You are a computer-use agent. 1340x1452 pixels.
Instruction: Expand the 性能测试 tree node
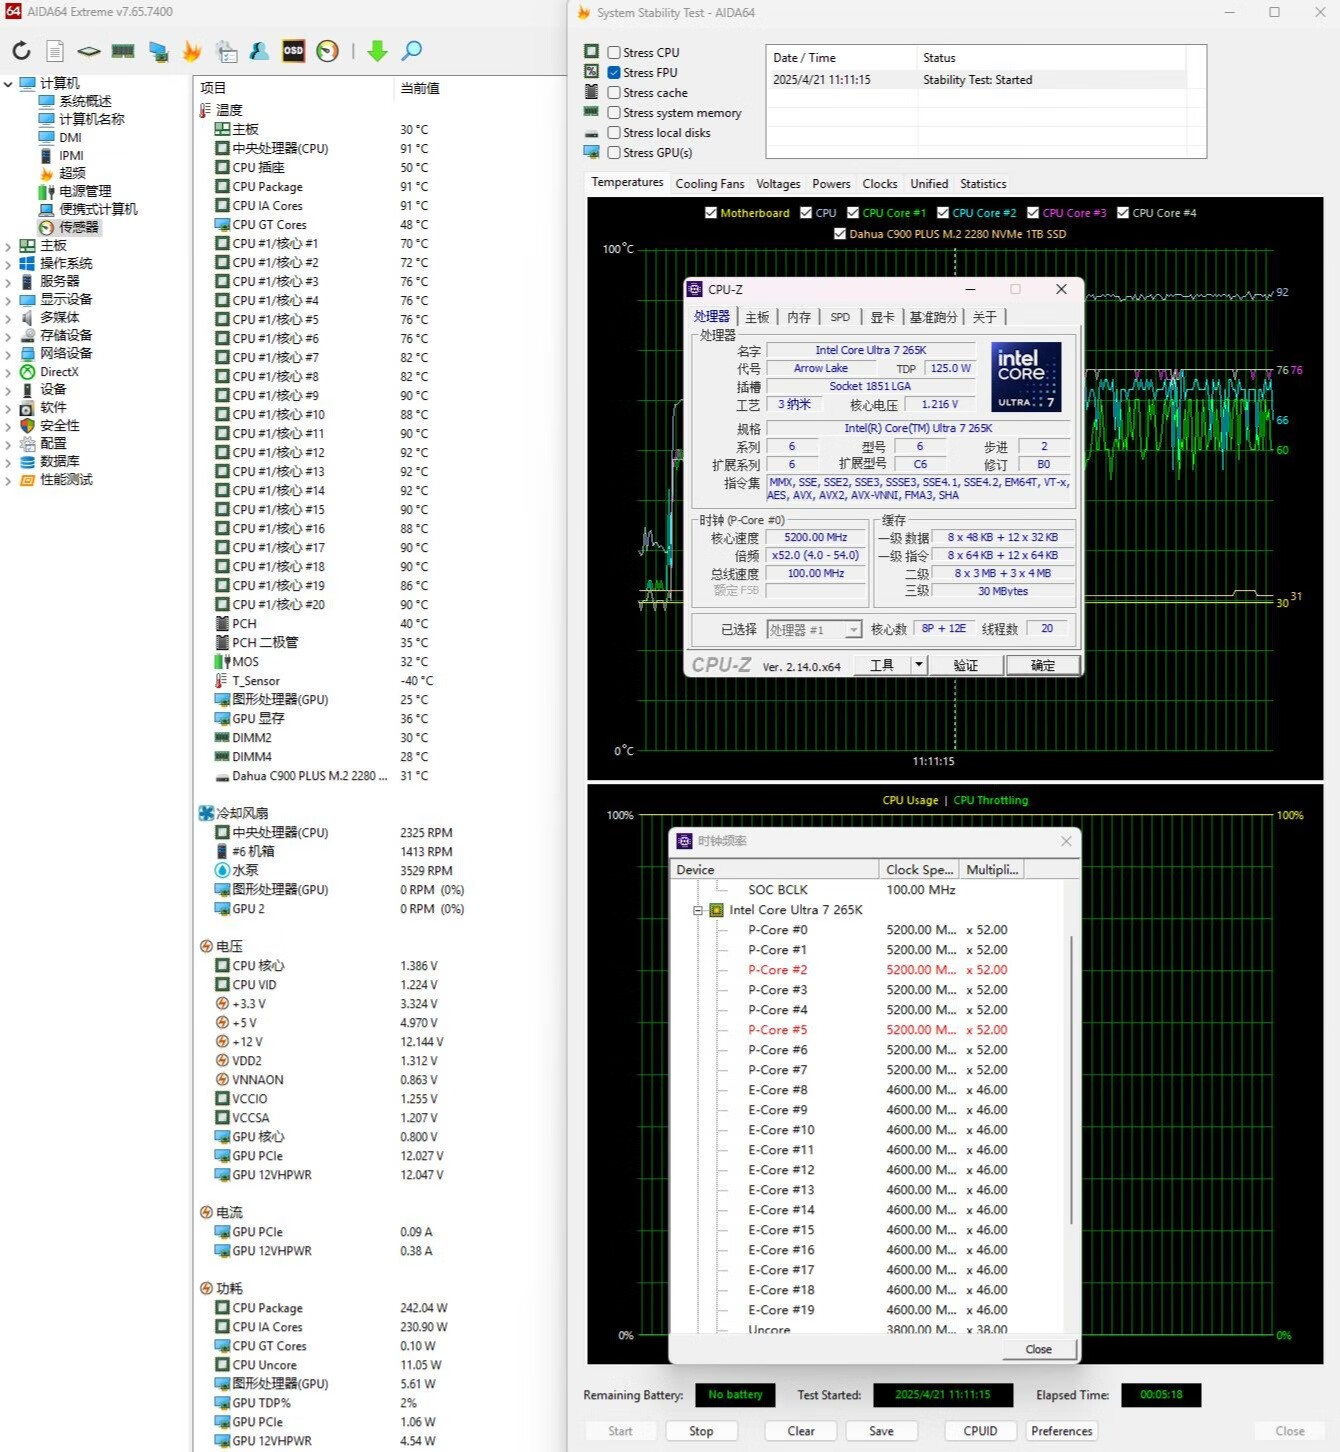(x=8, y=480)
